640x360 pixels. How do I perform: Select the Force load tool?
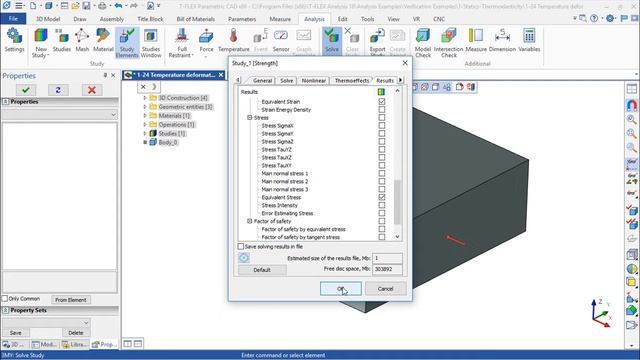(x=206, y=42)
